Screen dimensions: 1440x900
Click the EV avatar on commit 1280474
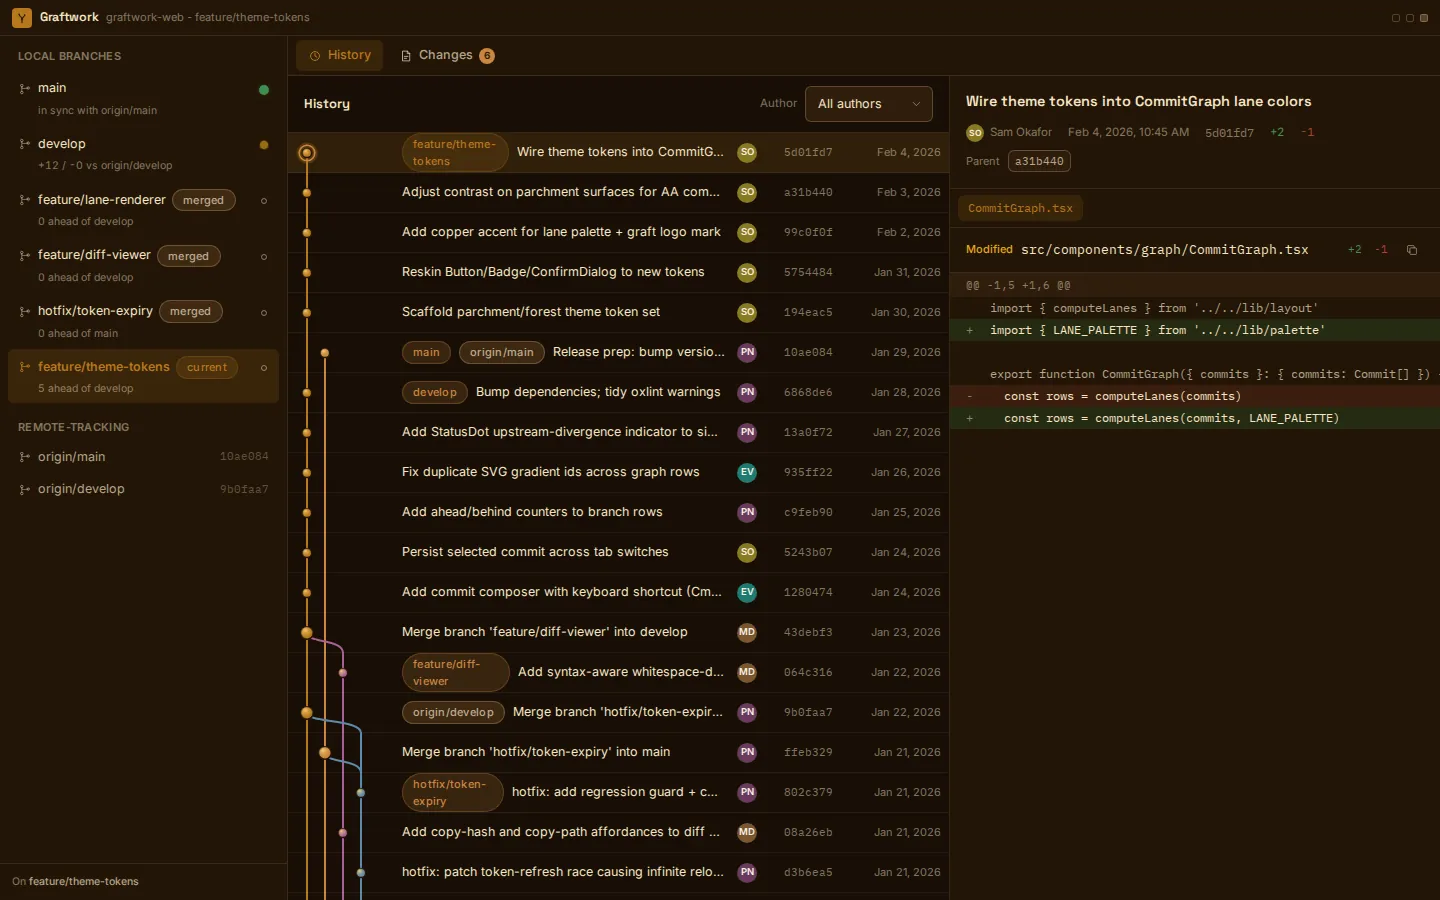[x=747, y=592]
